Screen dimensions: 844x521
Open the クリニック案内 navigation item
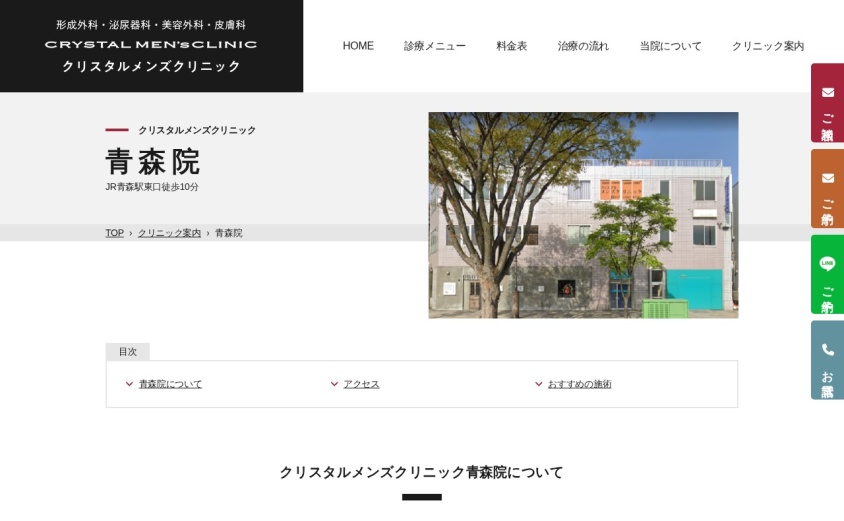(x=768, y=46)
